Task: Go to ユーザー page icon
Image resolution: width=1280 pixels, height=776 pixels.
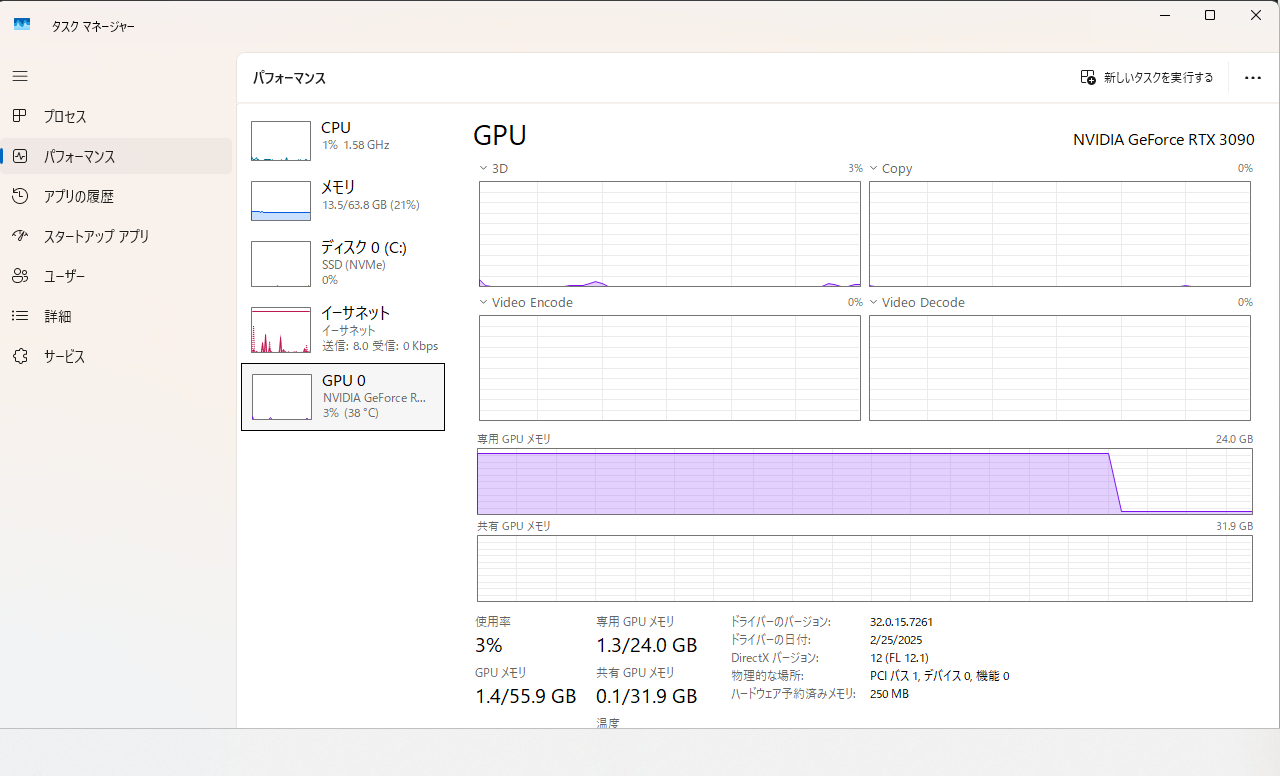Action: point(20,276)
